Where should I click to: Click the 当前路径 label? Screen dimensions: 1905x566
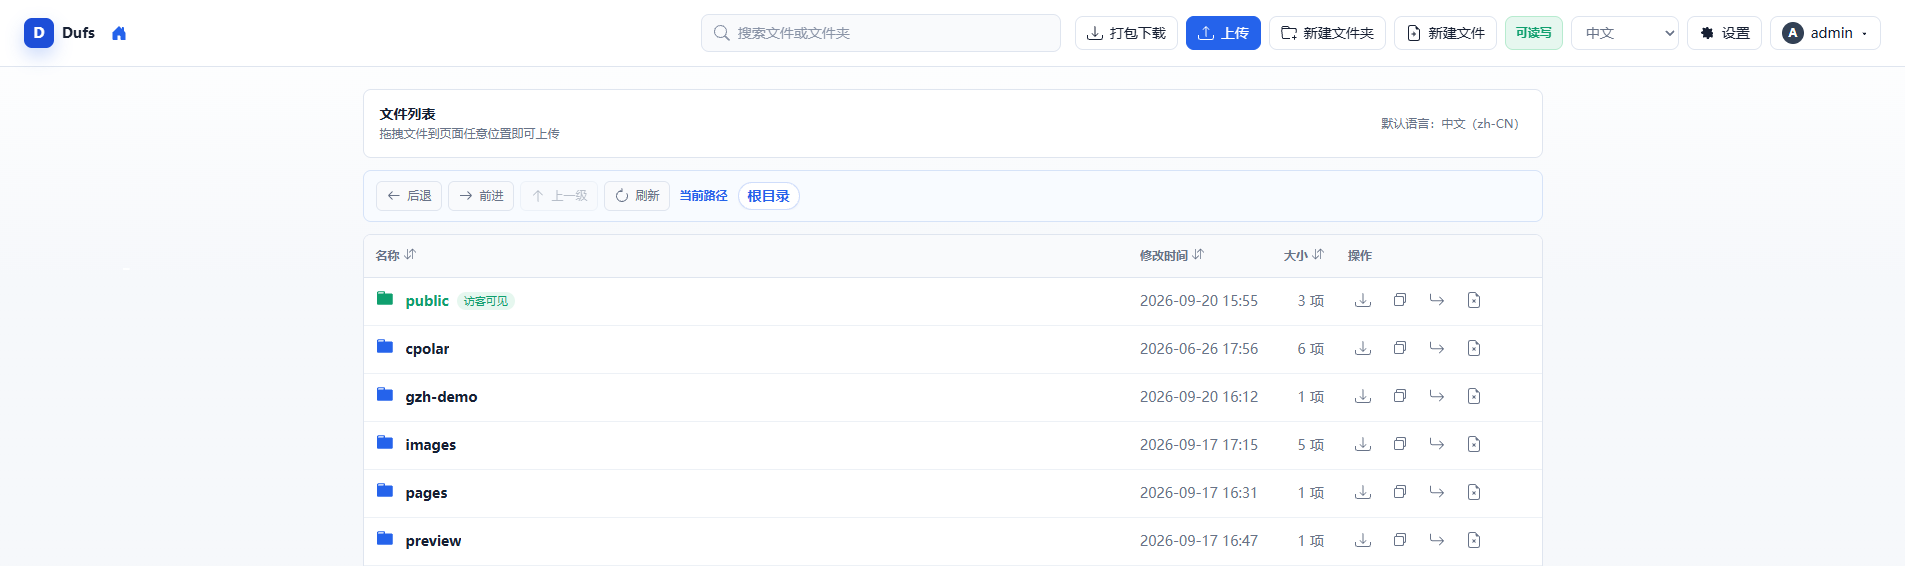tap(704, 196)
